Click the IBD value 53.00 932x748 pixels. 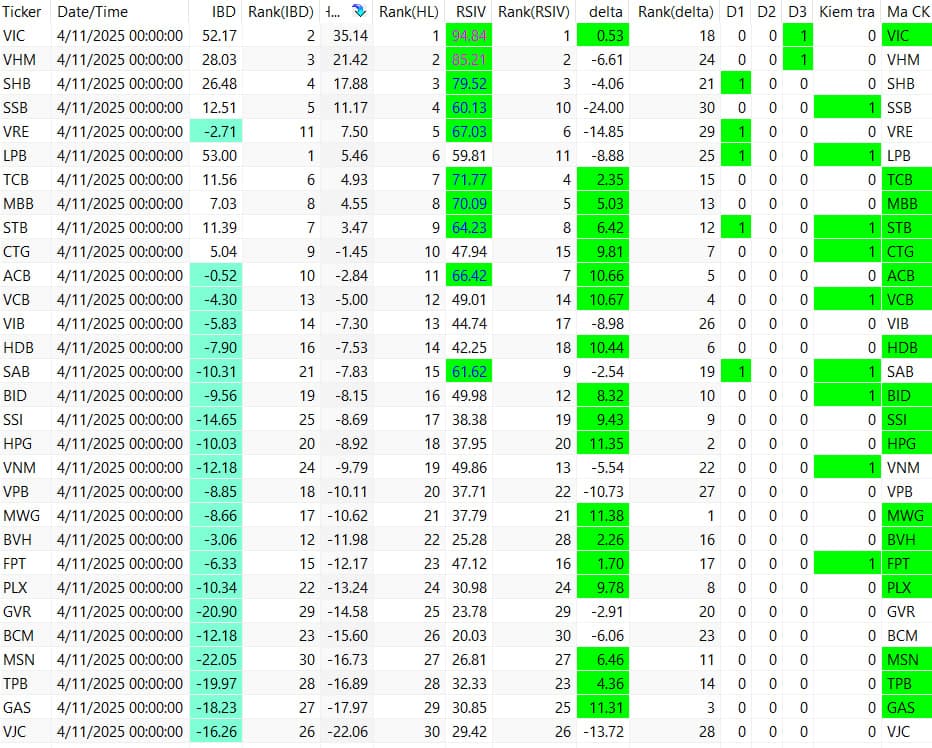point(219,156)
